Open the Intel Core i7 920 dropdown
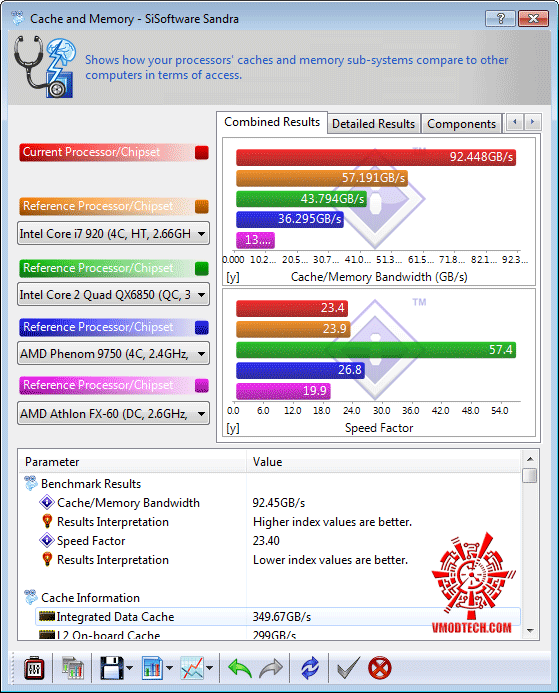The width and height of the screenshot is (559, 693). coord(113,233)
